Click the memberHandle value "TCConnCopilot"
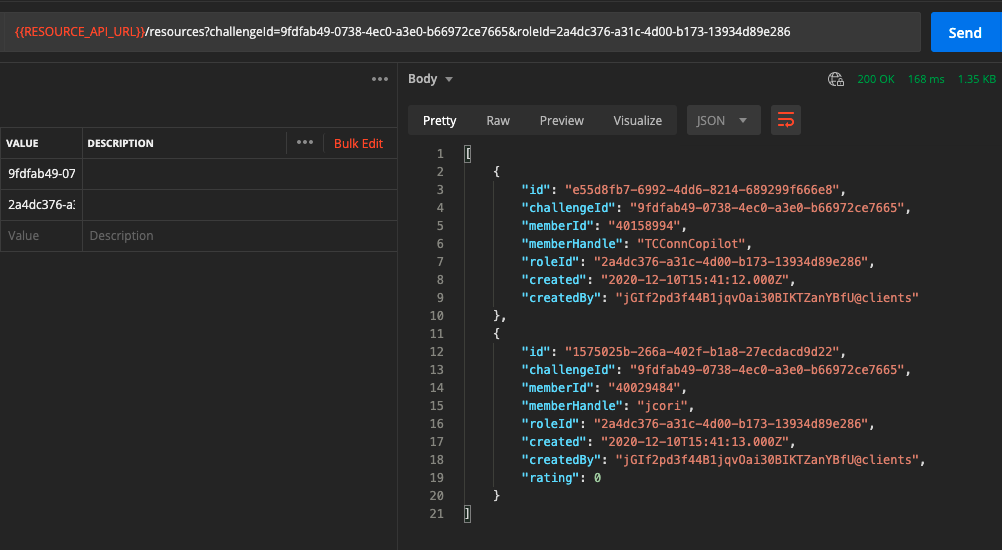 pyautogui.click(x=691, y=244)
